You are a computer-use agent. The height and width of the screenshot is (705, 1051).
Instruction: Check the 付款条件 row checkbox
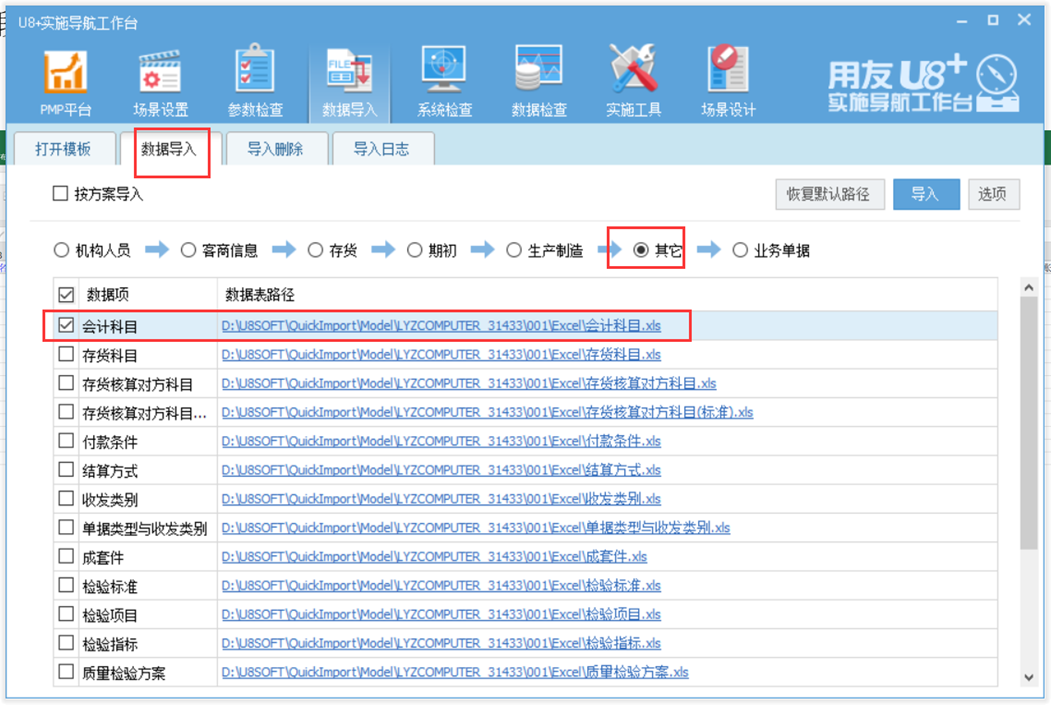(x=66, y=440)
